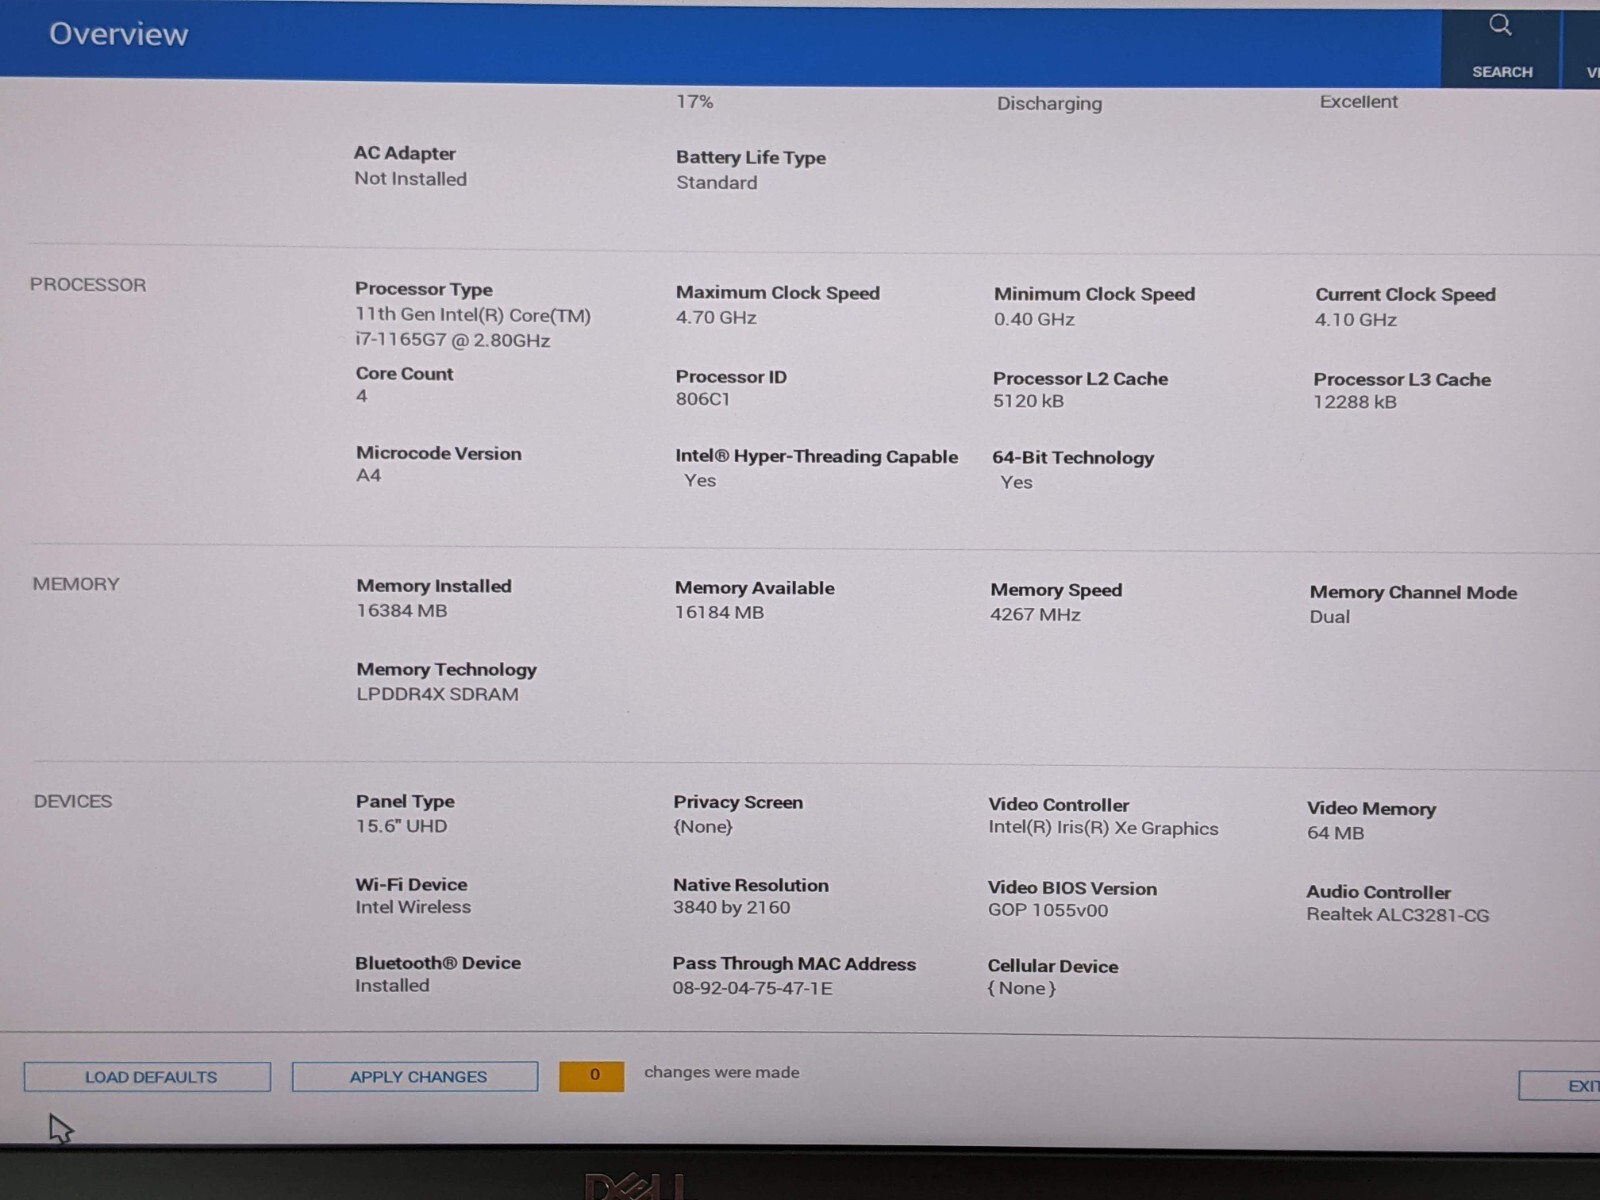The image size is (1600, 1200).
Task: Click the 64-Bit Technology label
Action: coord(1073,458)
